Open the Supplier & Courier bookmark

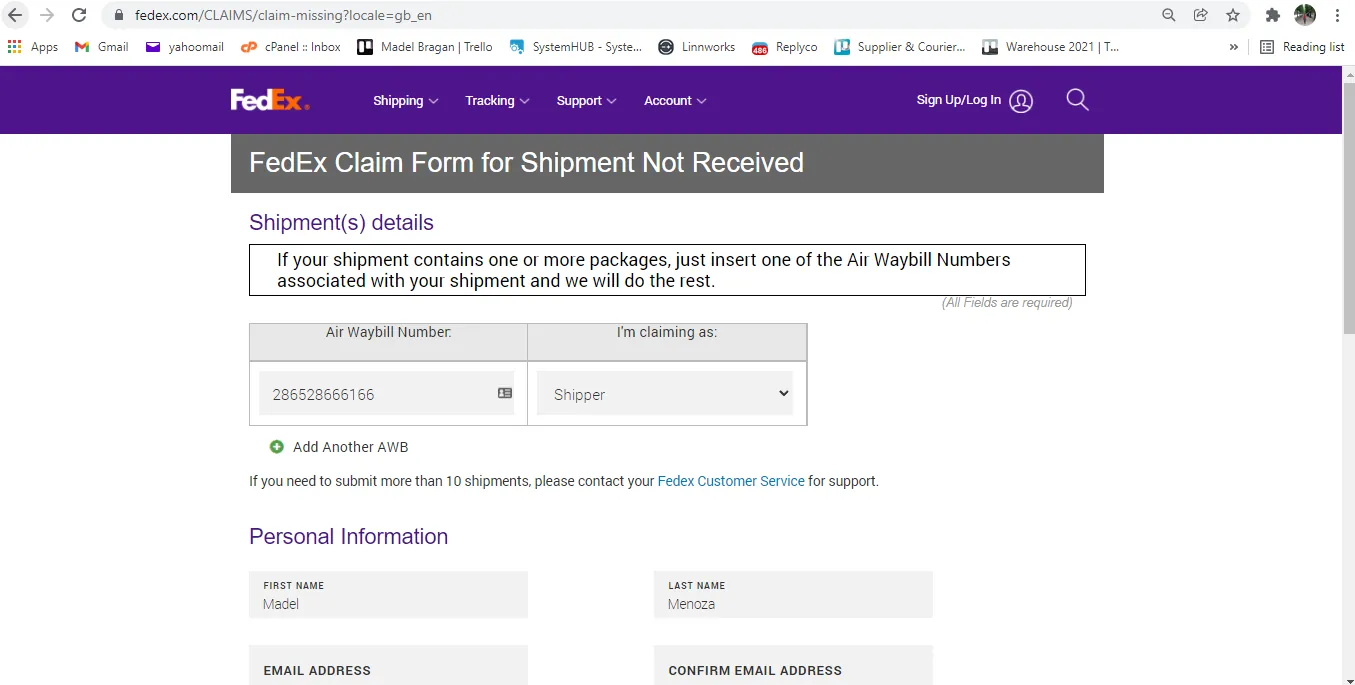[900, 47]
